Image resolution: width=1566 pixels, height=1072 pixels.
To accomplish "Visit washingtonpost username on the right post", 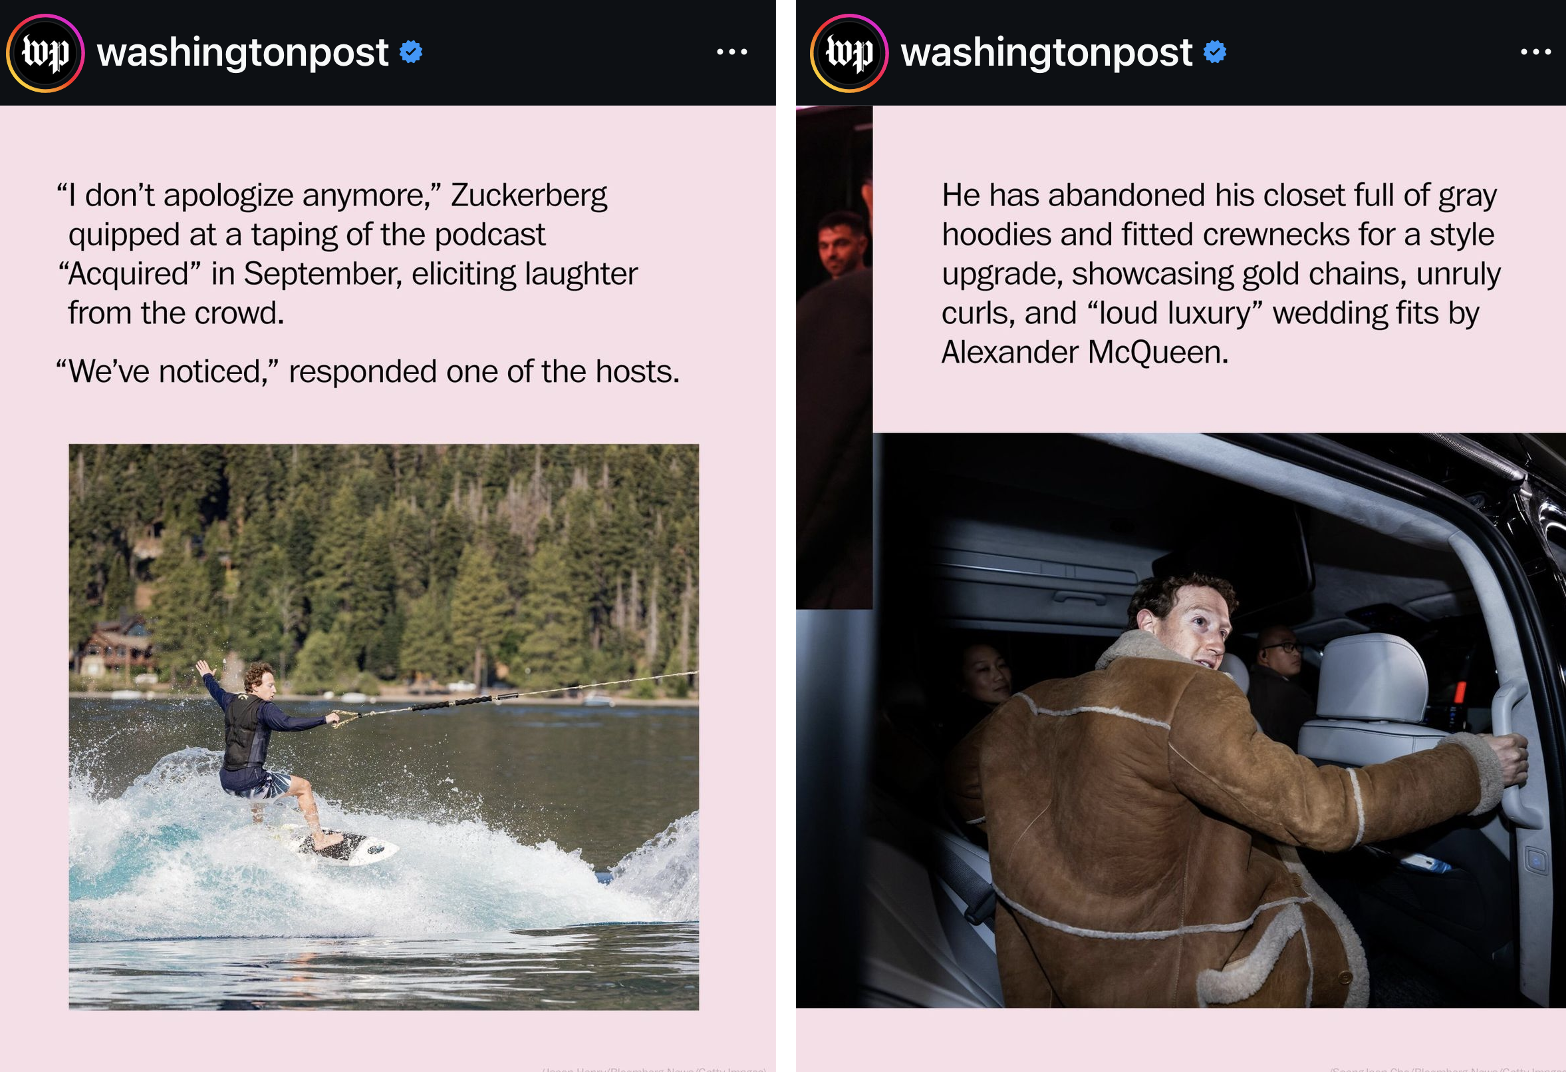I will tap(1047, 52).
